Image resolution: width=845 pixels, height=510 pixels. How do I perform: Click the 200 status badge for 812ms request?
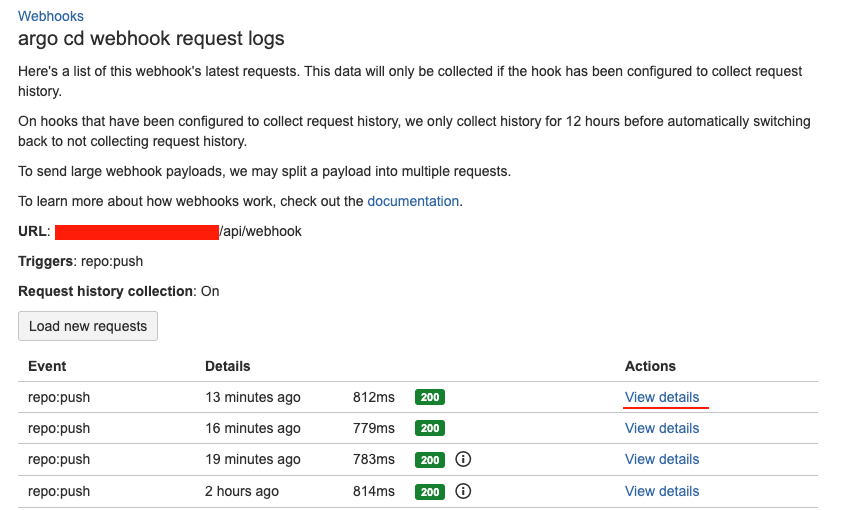point(430,397)
